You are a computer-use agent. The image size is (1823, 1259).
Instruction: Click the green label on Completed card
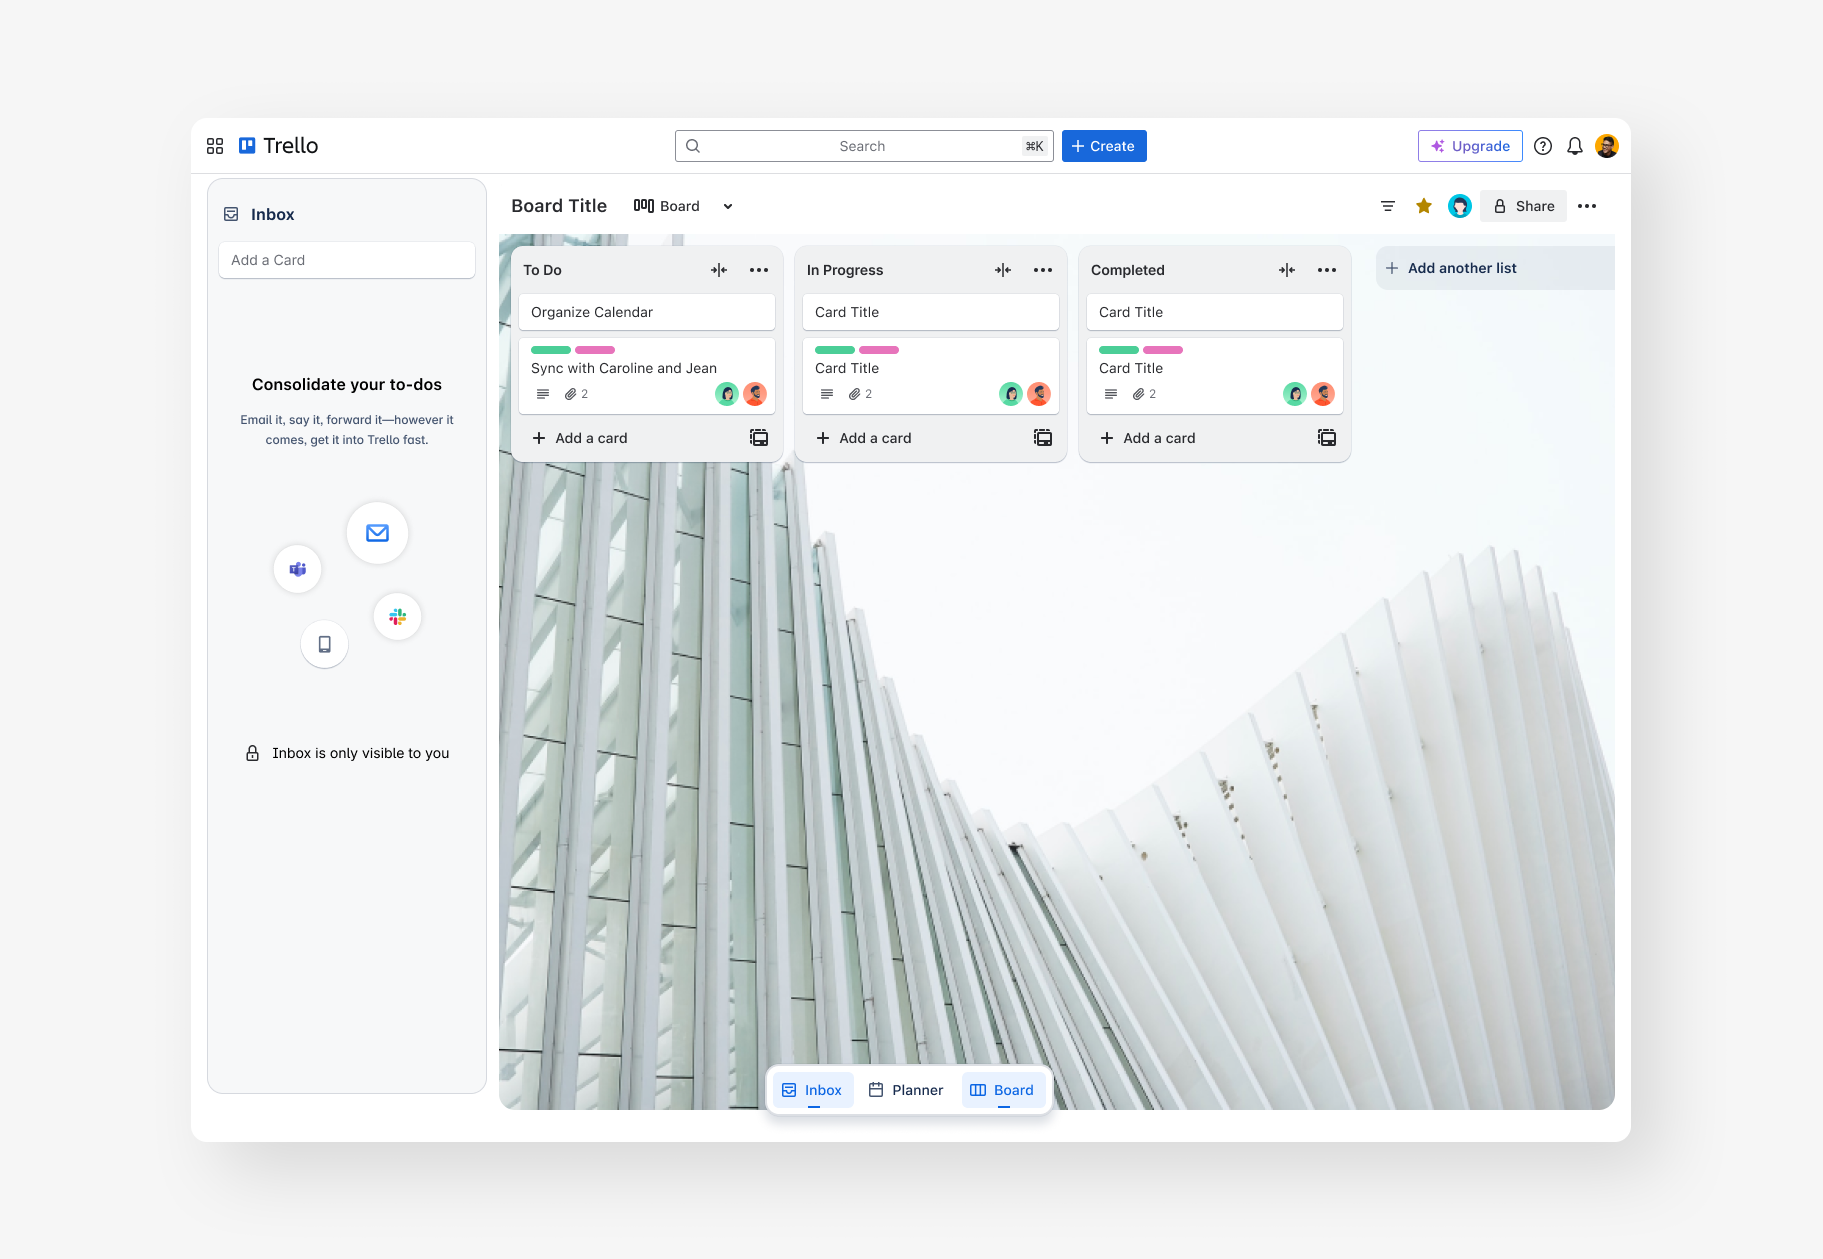(x=1119, y=350)
